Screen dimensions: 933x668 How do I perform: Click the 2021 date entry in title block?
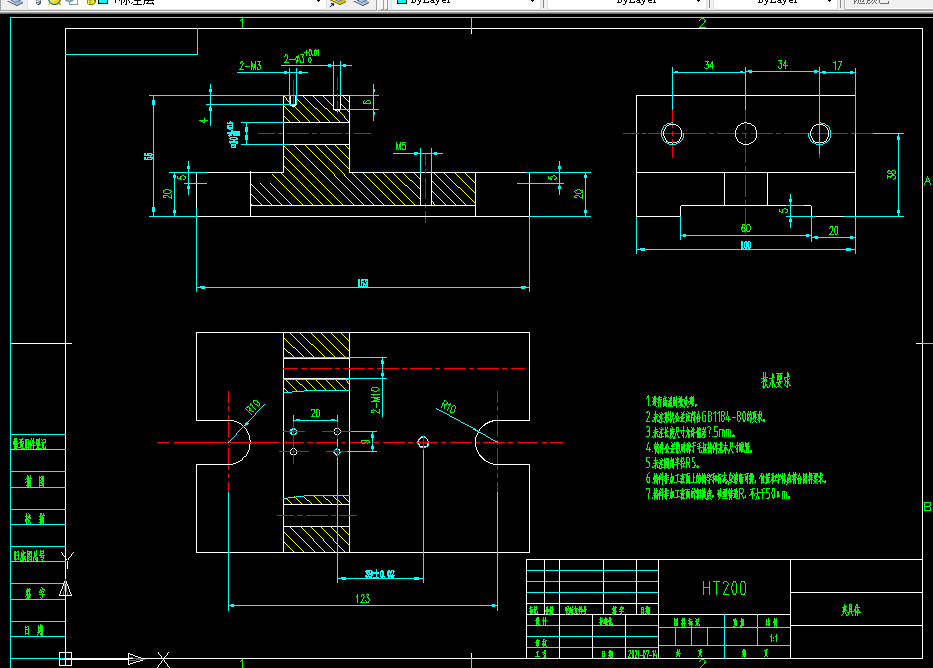pyautogui.click(x=642, y=653)
